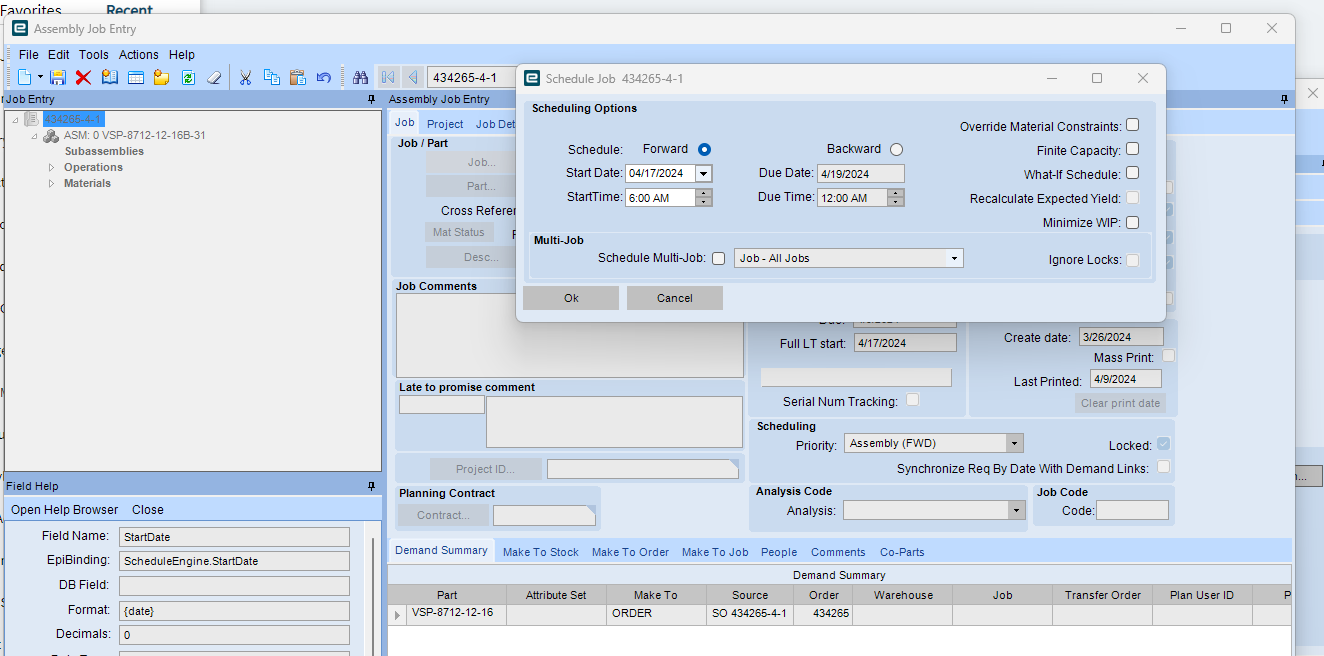The width and height of the screenshot is (1324, 656).
Task: Click the red Delete X icon
Action: click(83, 78)
